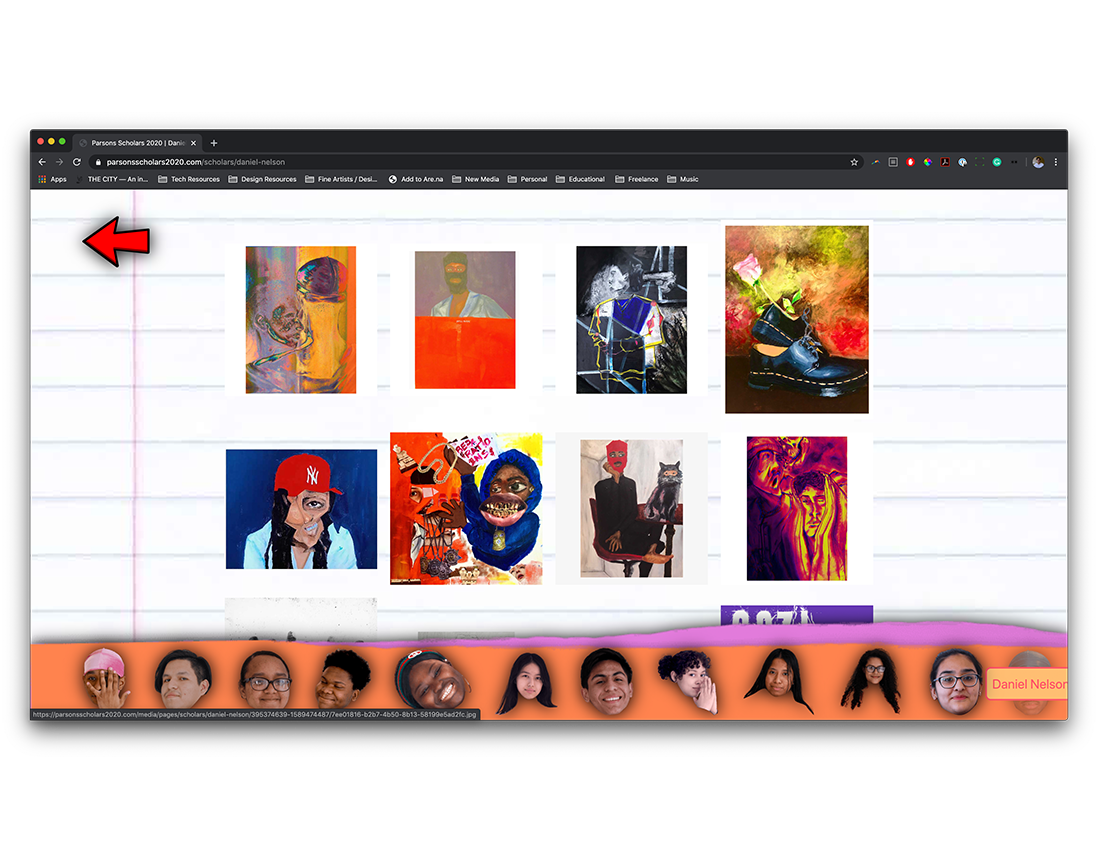Select smiling scholar face, seventh in row
This screenshot has width=1098, height=868.
(607, 682)
